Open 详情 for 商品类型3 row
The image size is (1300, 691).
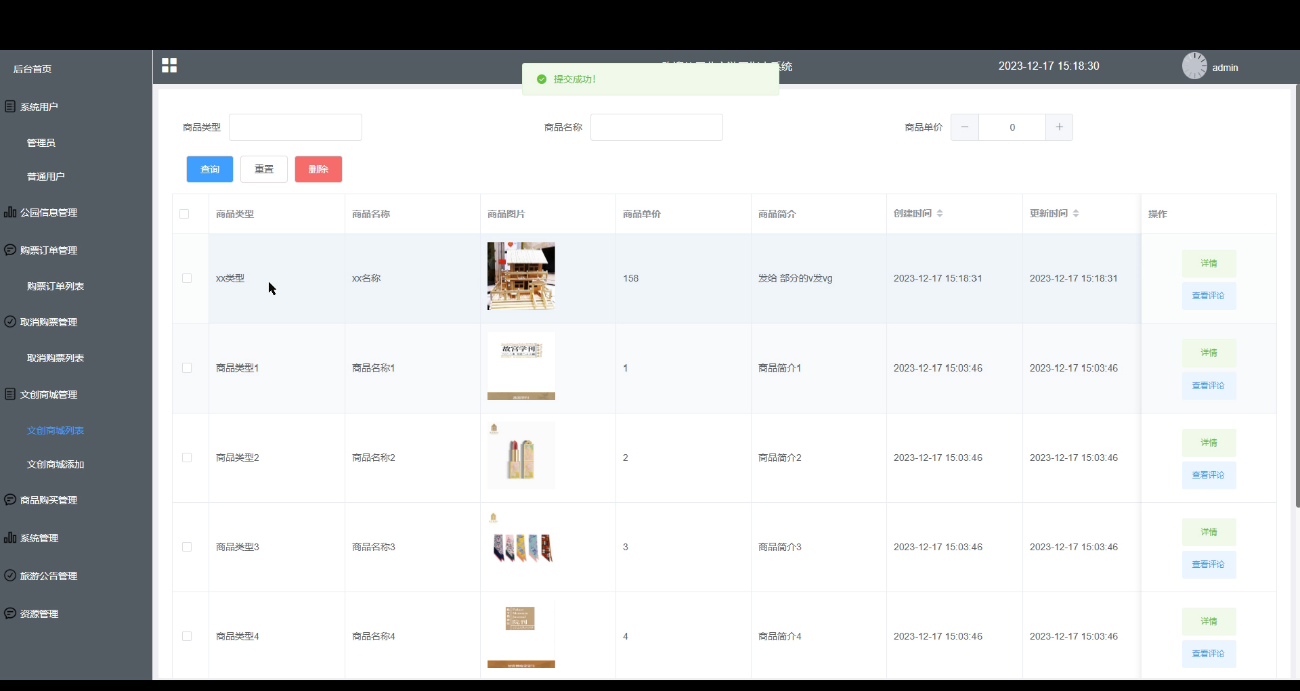click(1209, 532)
